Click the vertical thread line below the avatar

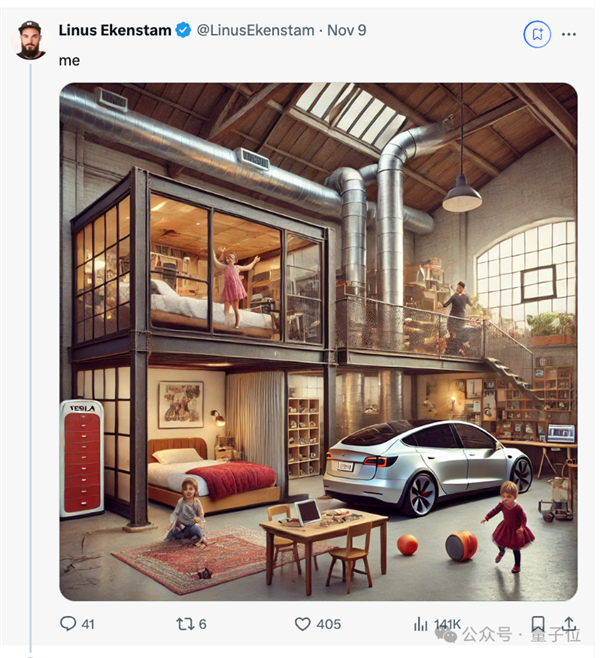[30, 350]
